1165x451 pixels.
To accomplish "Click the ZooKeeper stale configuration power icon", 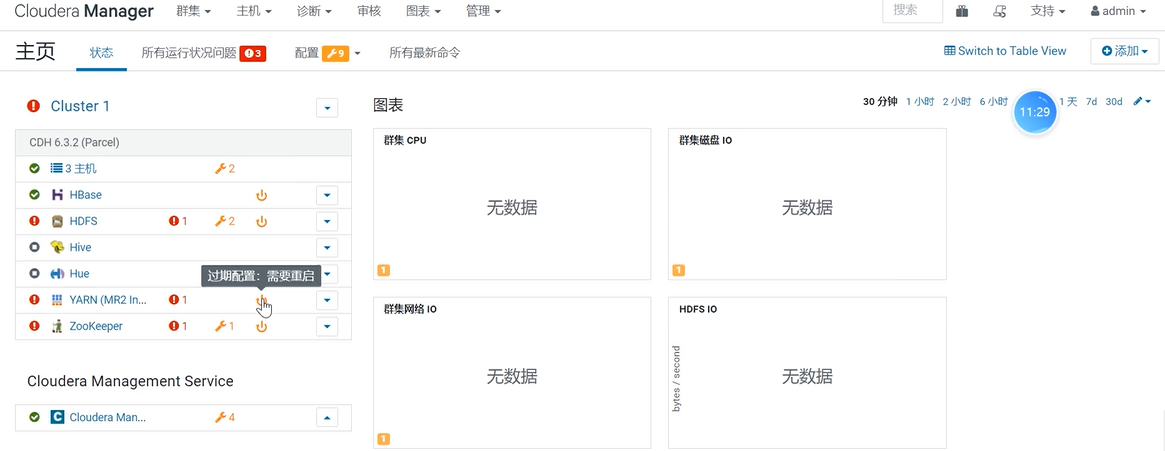I will [x=262, y=326].
